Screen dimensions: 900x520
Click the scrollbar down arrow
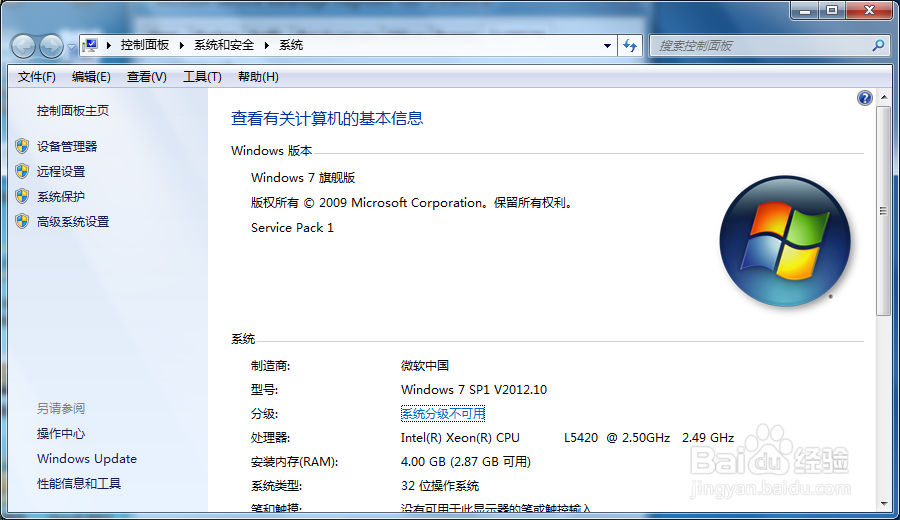coord(884,504)
